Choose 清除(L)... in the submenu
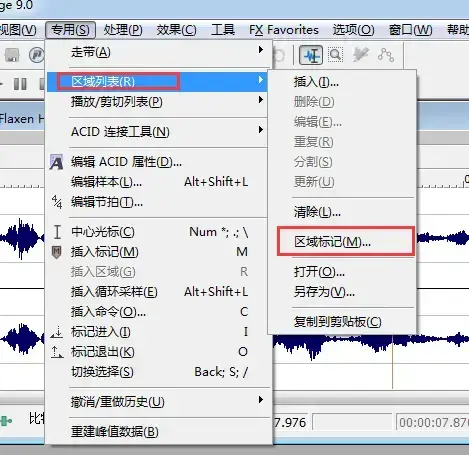The height and width of the screenshot is (455, 469). [x=342, y=212]
